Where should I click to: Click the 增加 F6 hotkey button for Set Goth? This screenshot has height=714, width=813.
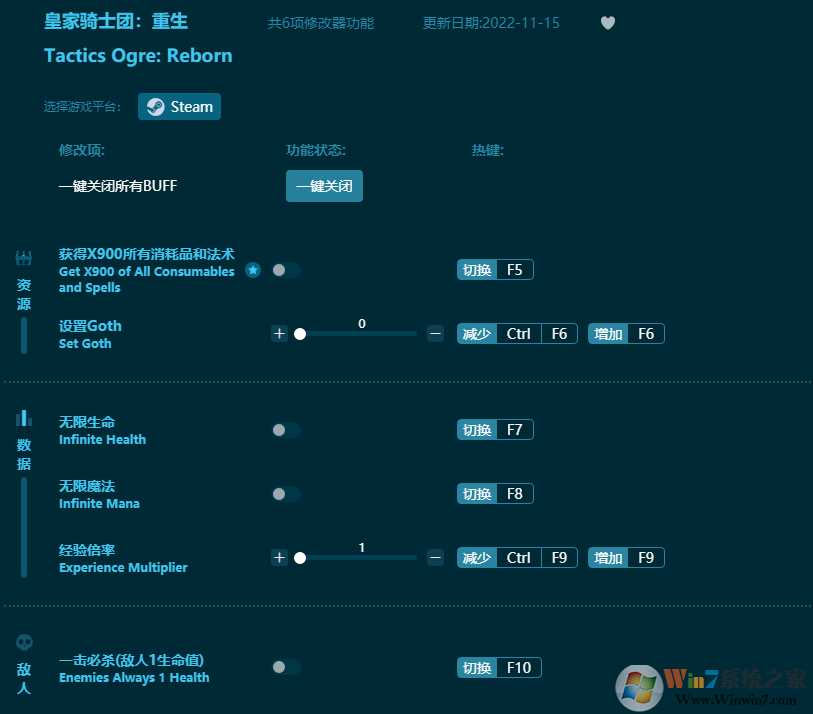[625, 333]
